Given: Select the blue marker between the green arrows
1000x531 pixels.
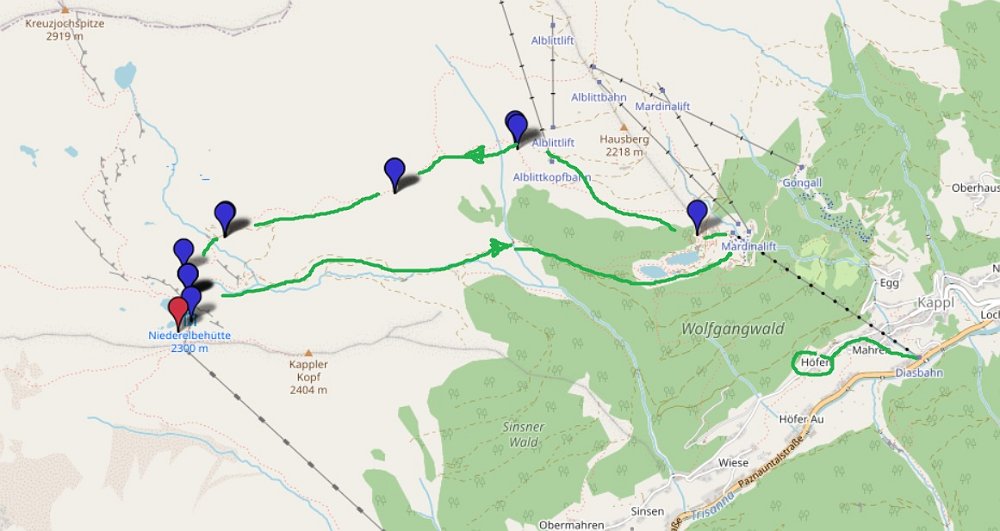Looking at the screenshot, I should [395, 175].
